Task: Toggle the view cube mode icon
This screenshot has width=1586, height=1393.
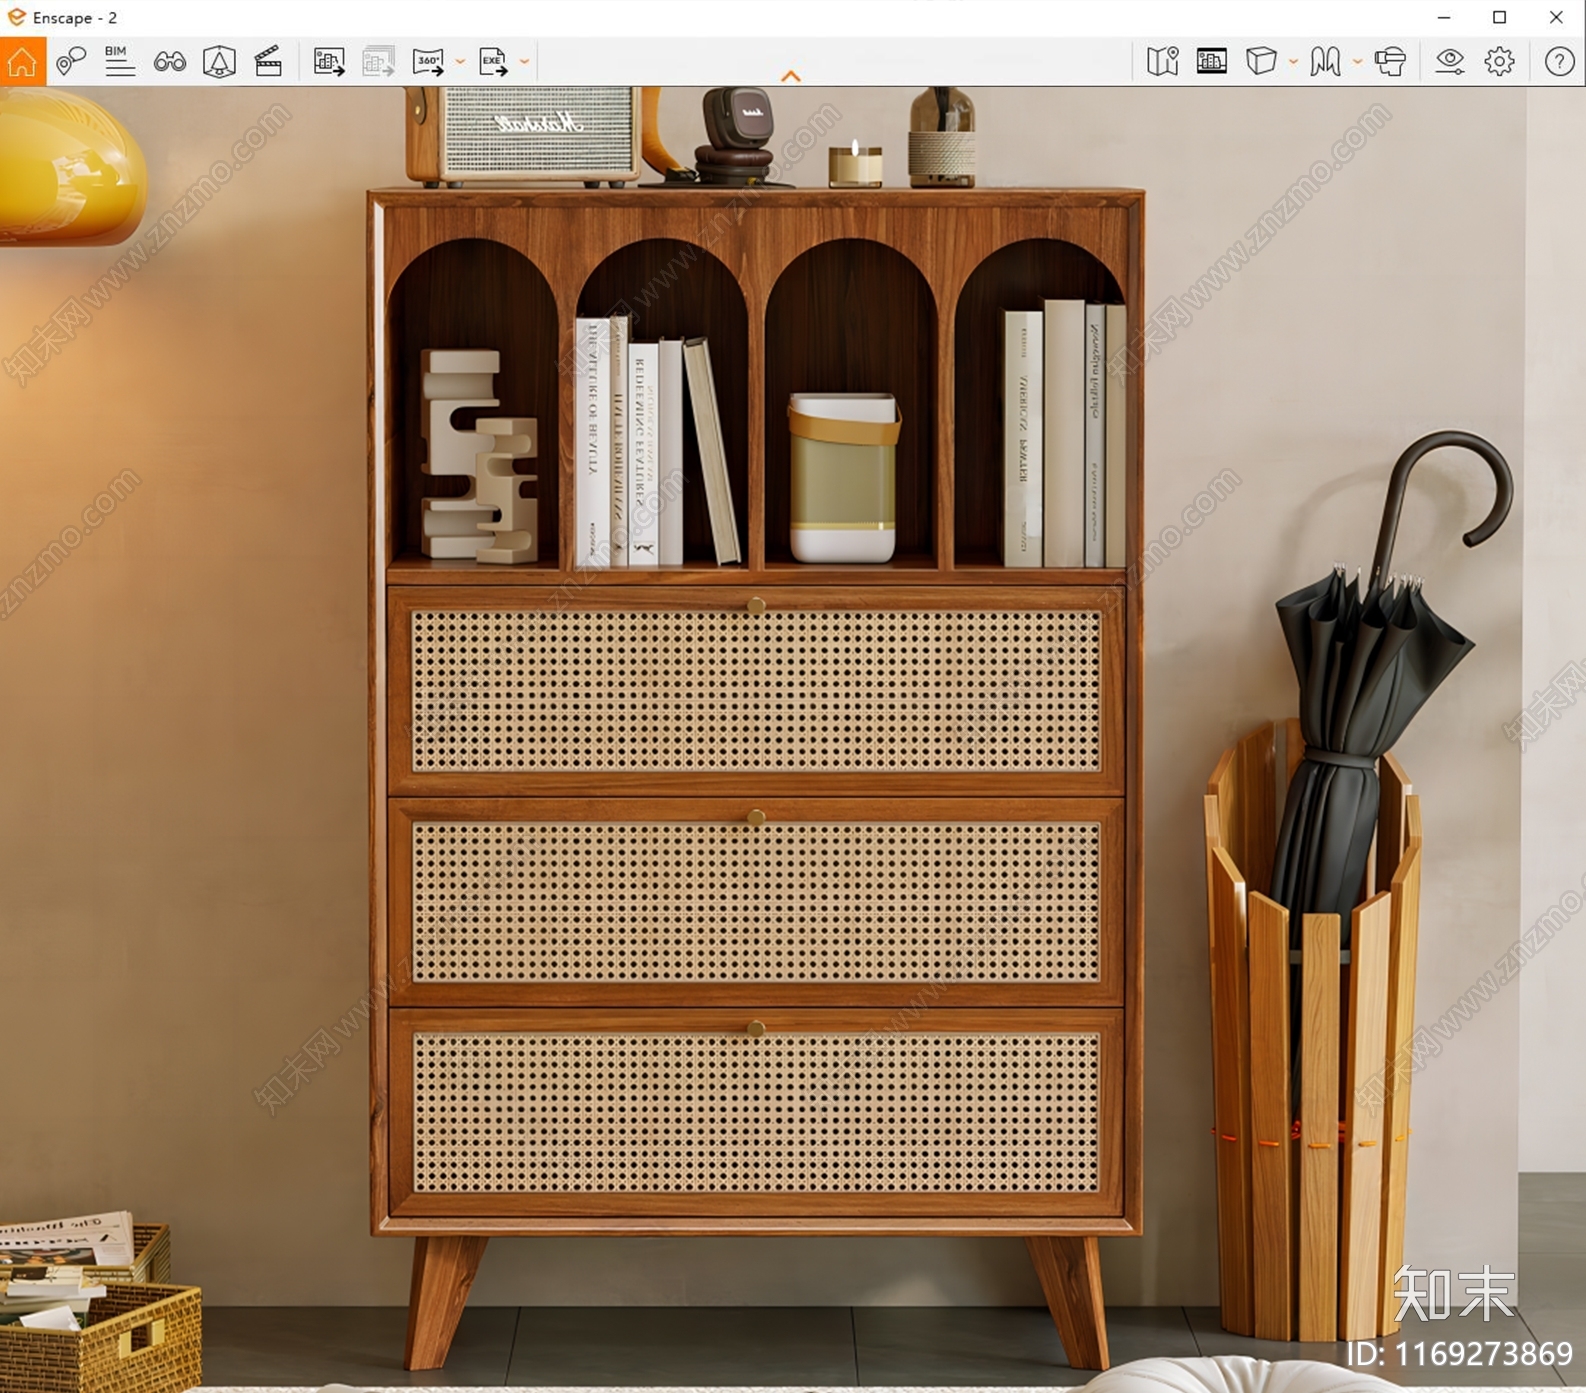Action: pyautogui.click(x=1262, y=62)
